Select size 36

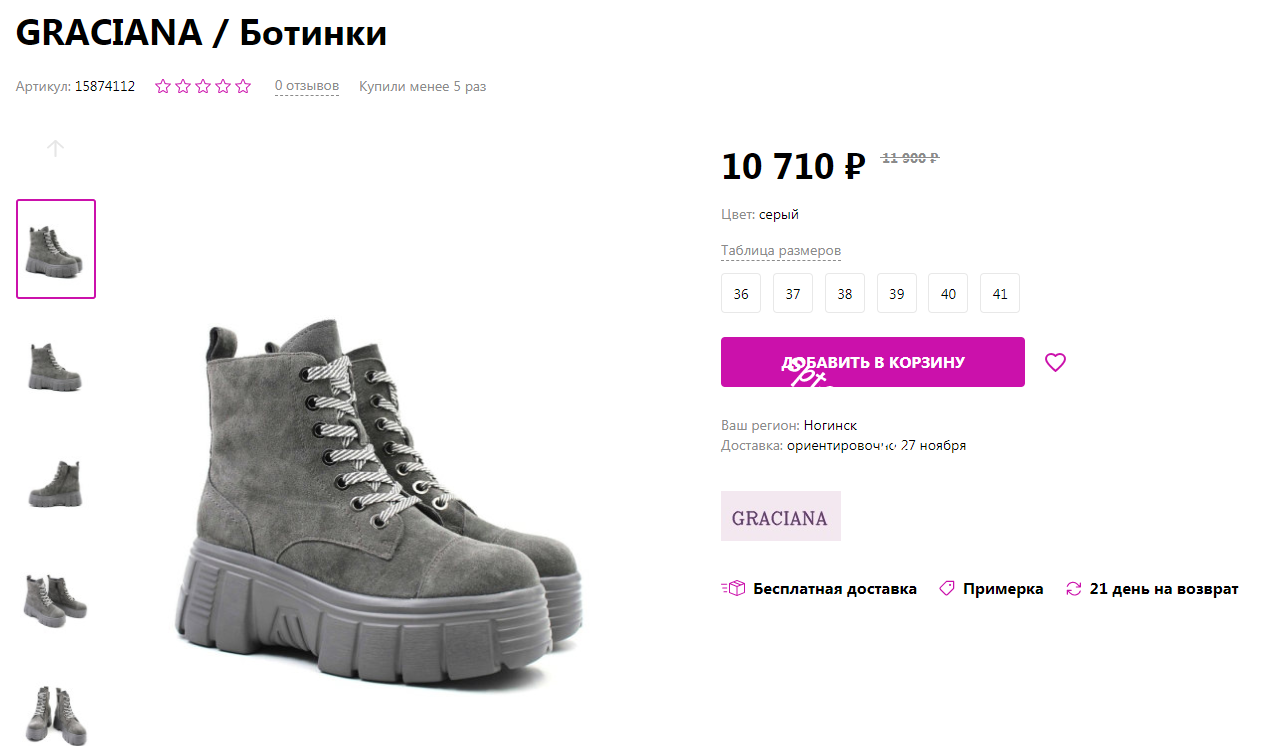[x=740, y=293]
